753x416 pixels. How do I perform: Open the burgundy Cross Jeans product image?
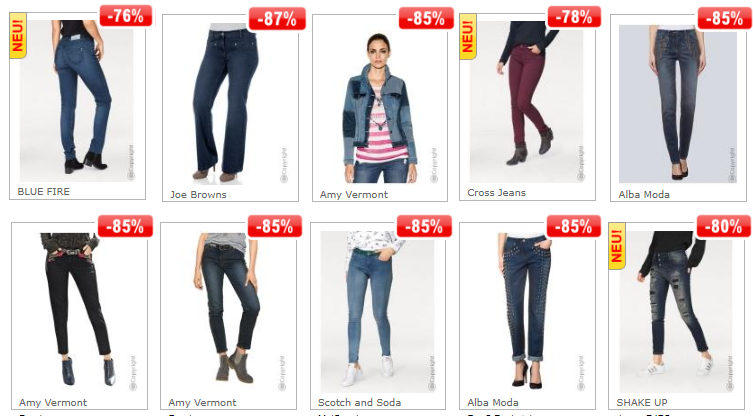click(x=527, y=102)
